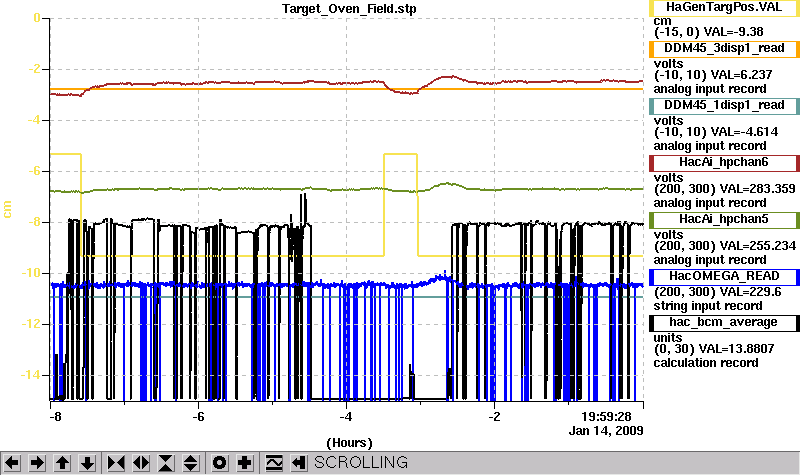Screen dimensions: 800x475
Task: Select HacOMEGA_READ blue legend entry
Action: tap(724, 276)
